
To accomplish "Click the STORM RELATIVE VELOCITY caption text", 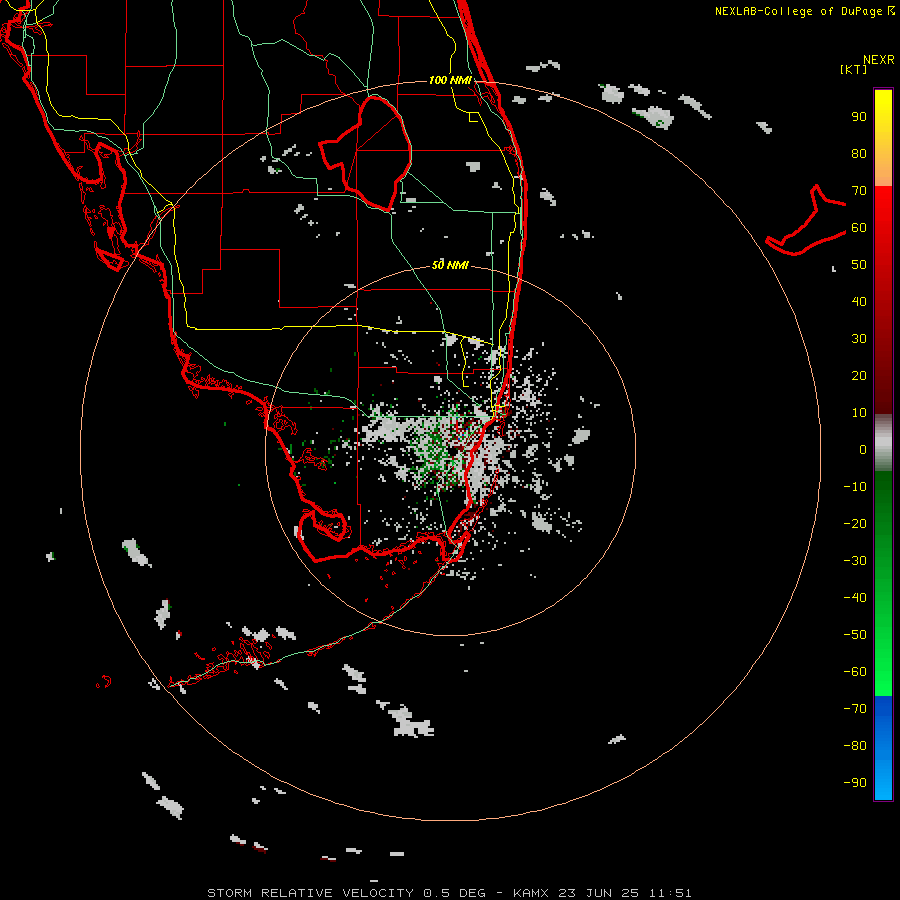I will [x=310, y=893].
